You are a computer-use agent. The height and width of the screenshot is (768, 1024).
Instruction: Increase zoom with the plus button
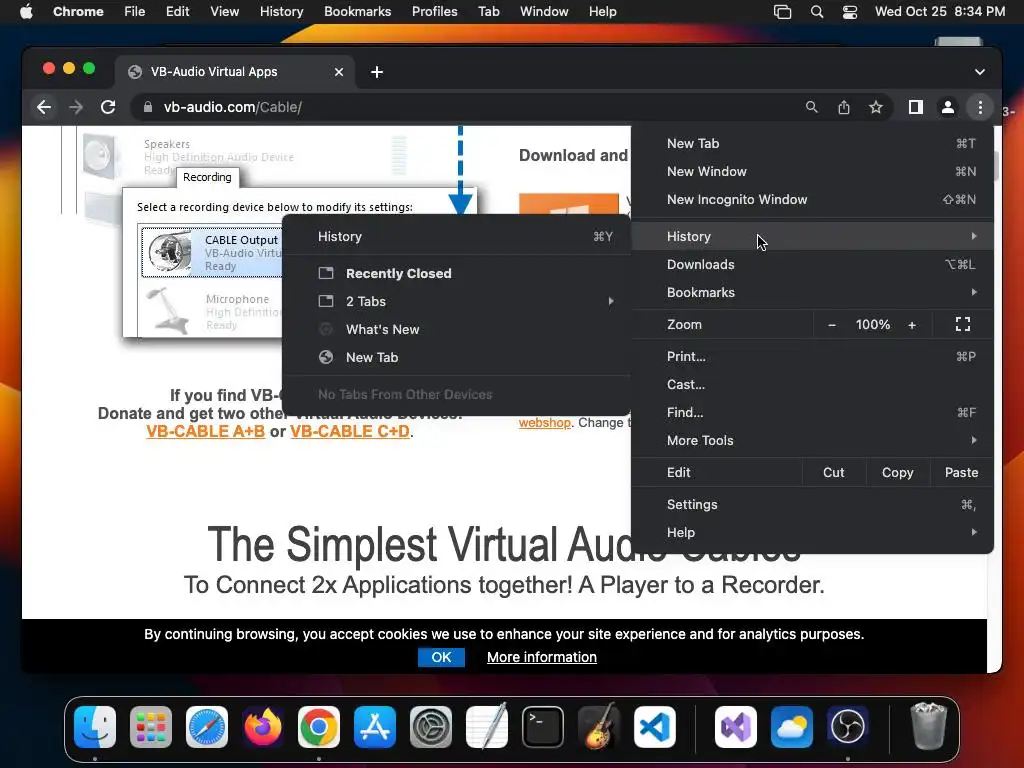pyautogui.click(x=912, y=325)
